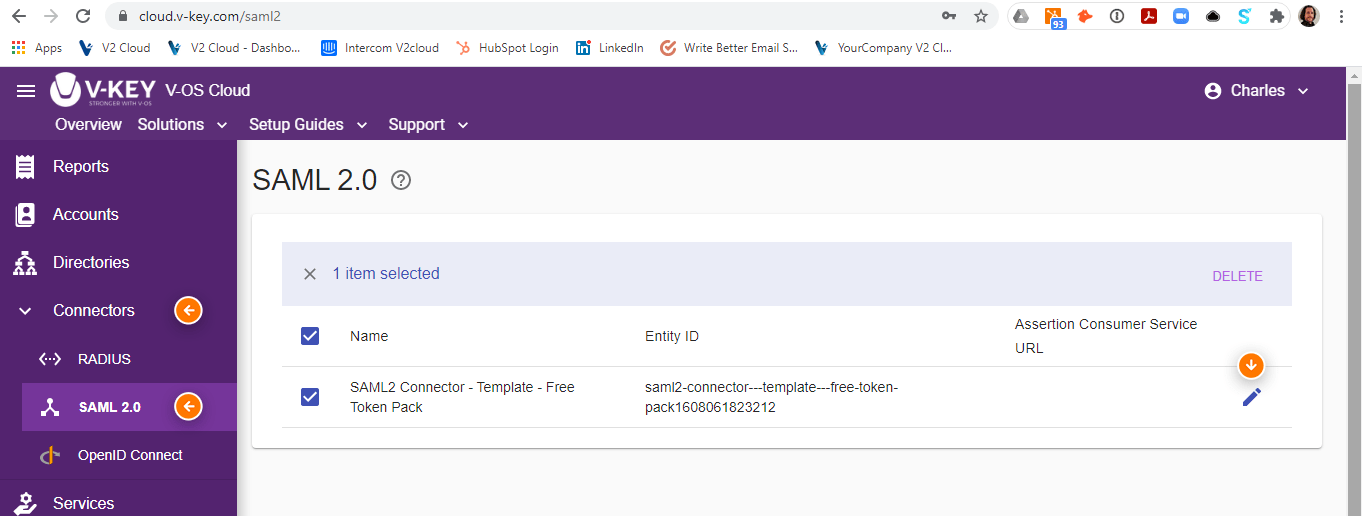This screenshot has height=516, width=1362.
Task: Open the LinkedIn bookmark
Action: (x=610, y=47)
